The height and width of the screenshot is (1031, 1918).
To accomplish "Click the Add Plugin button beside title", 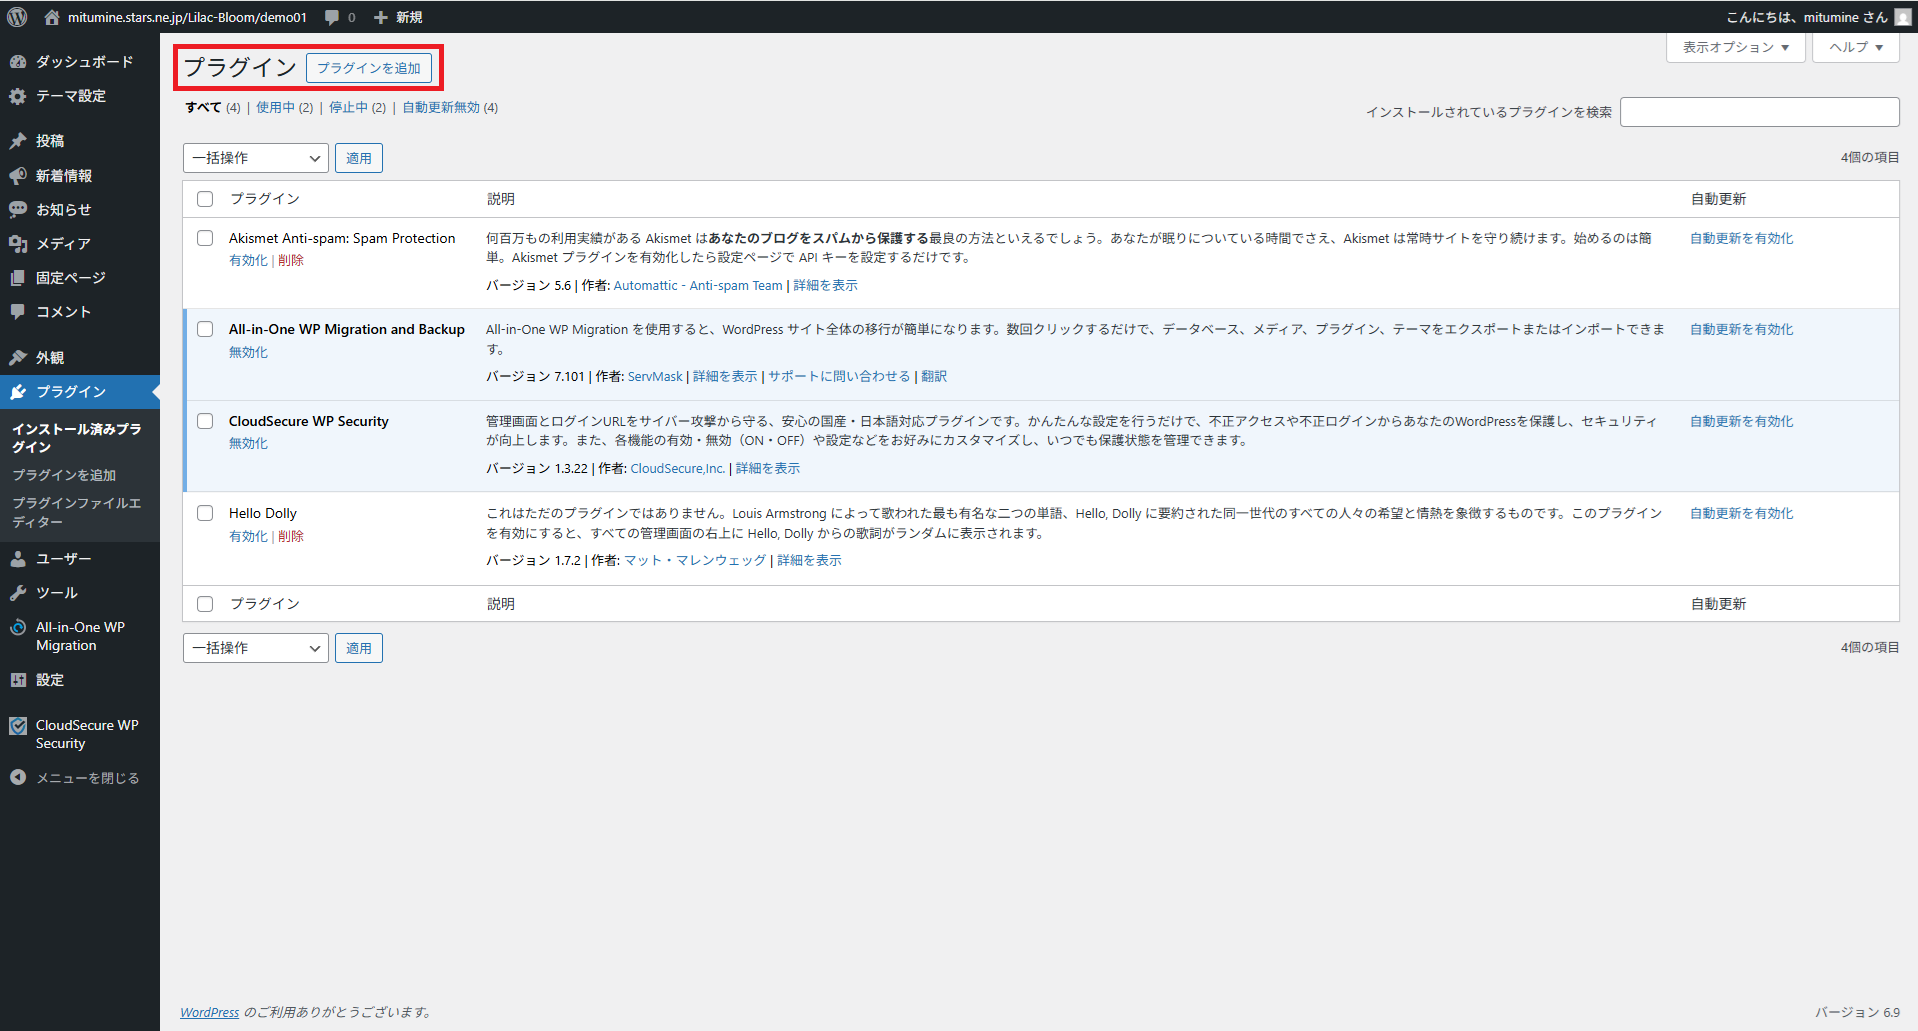I will [369, 68].
